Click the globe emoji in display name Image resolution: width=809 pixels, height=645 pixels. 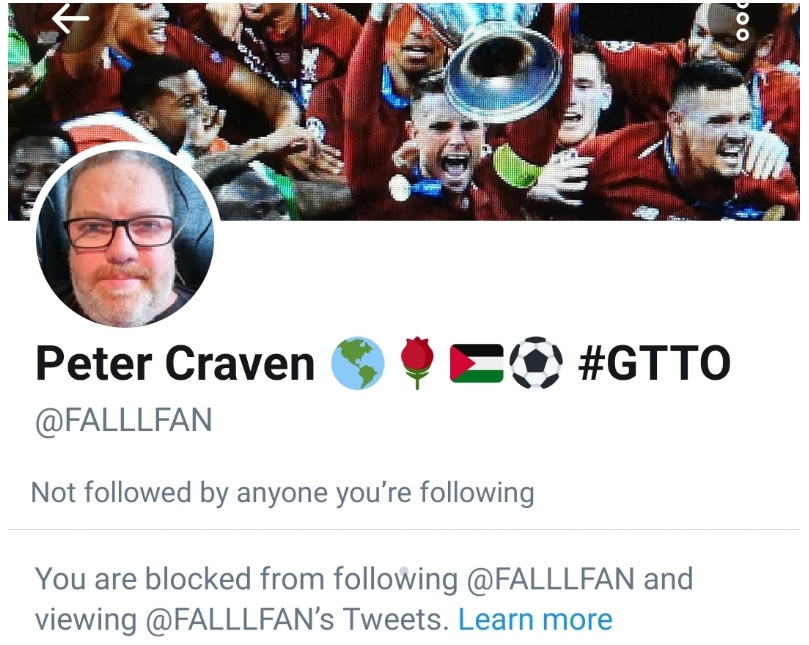point(358,363)
